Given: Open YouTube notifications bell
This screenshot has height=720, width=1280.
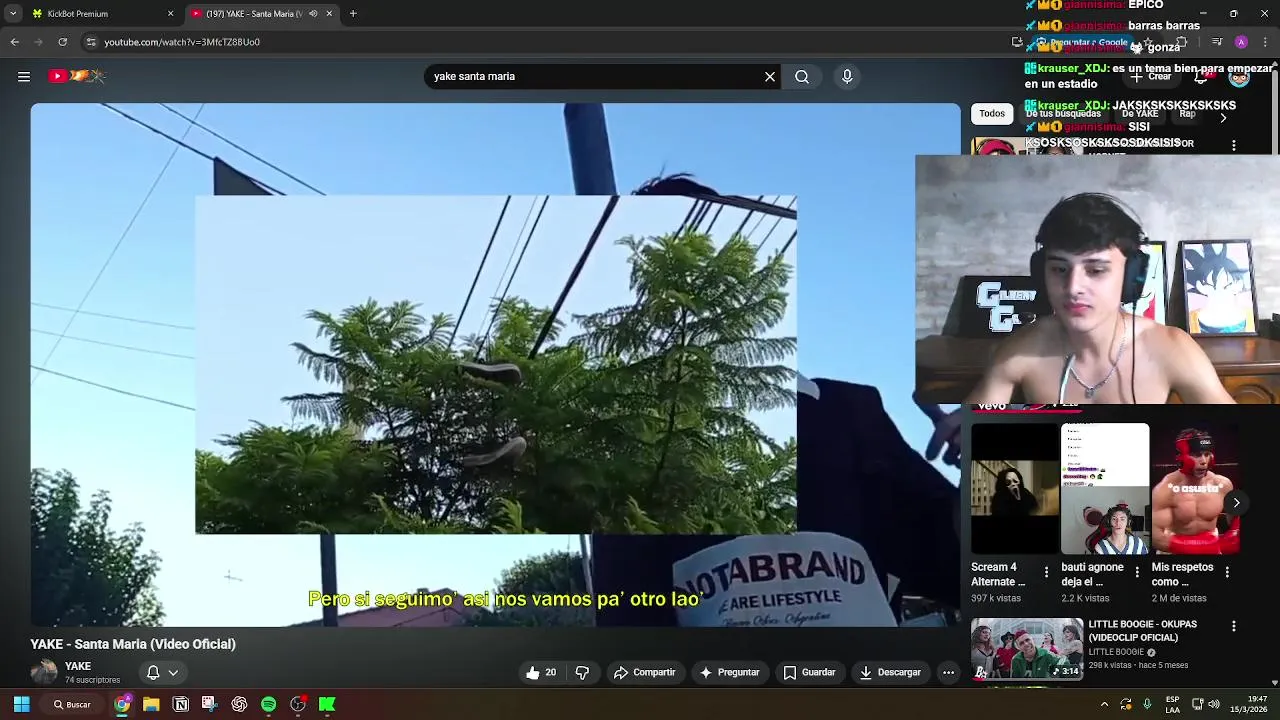Looking at the screenshot, I should point(1201,76).
